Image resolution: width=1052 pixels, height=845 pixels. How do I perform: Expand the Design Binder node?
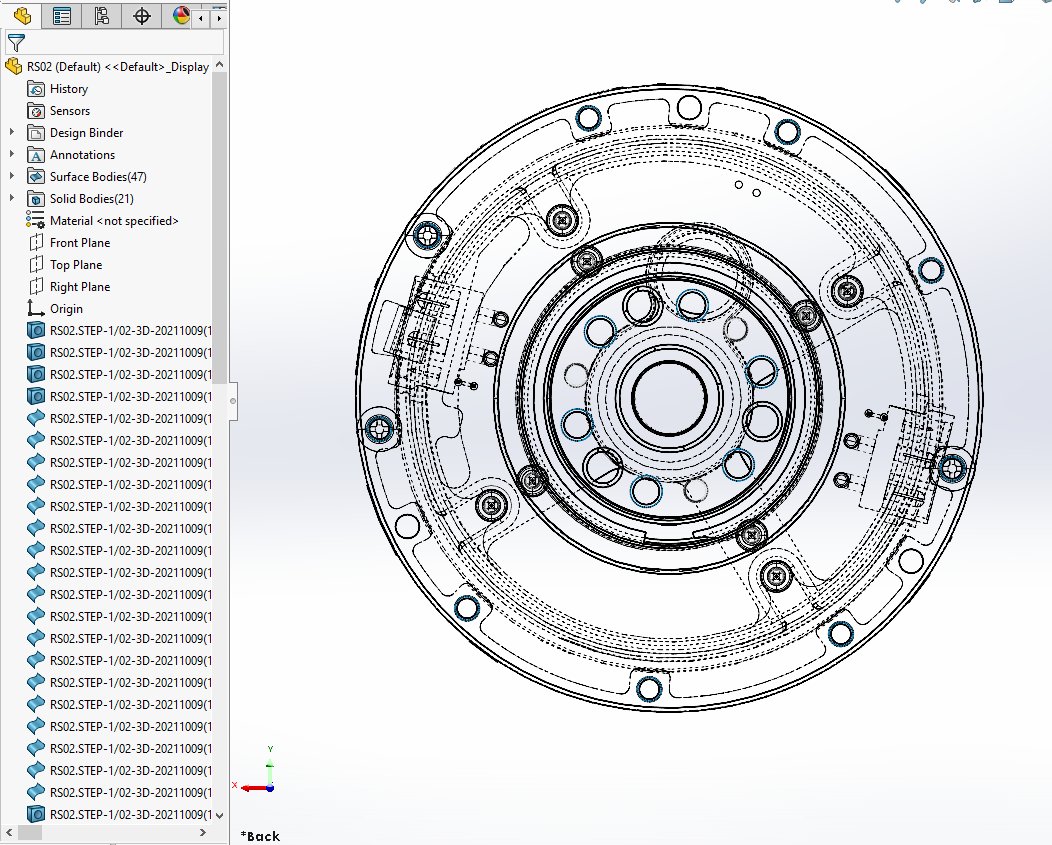[11, 133]
